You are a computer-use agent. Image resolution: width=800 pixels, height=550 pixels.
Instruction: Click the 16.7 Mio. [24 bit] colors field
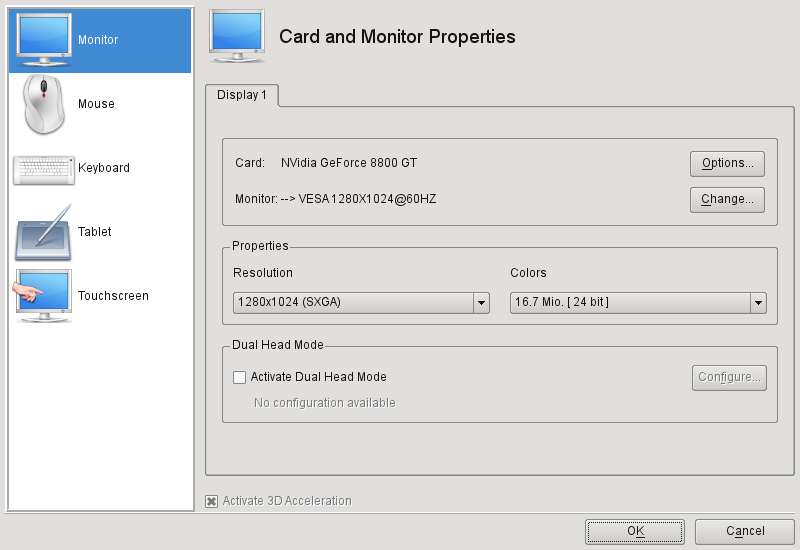click(629, 303)
